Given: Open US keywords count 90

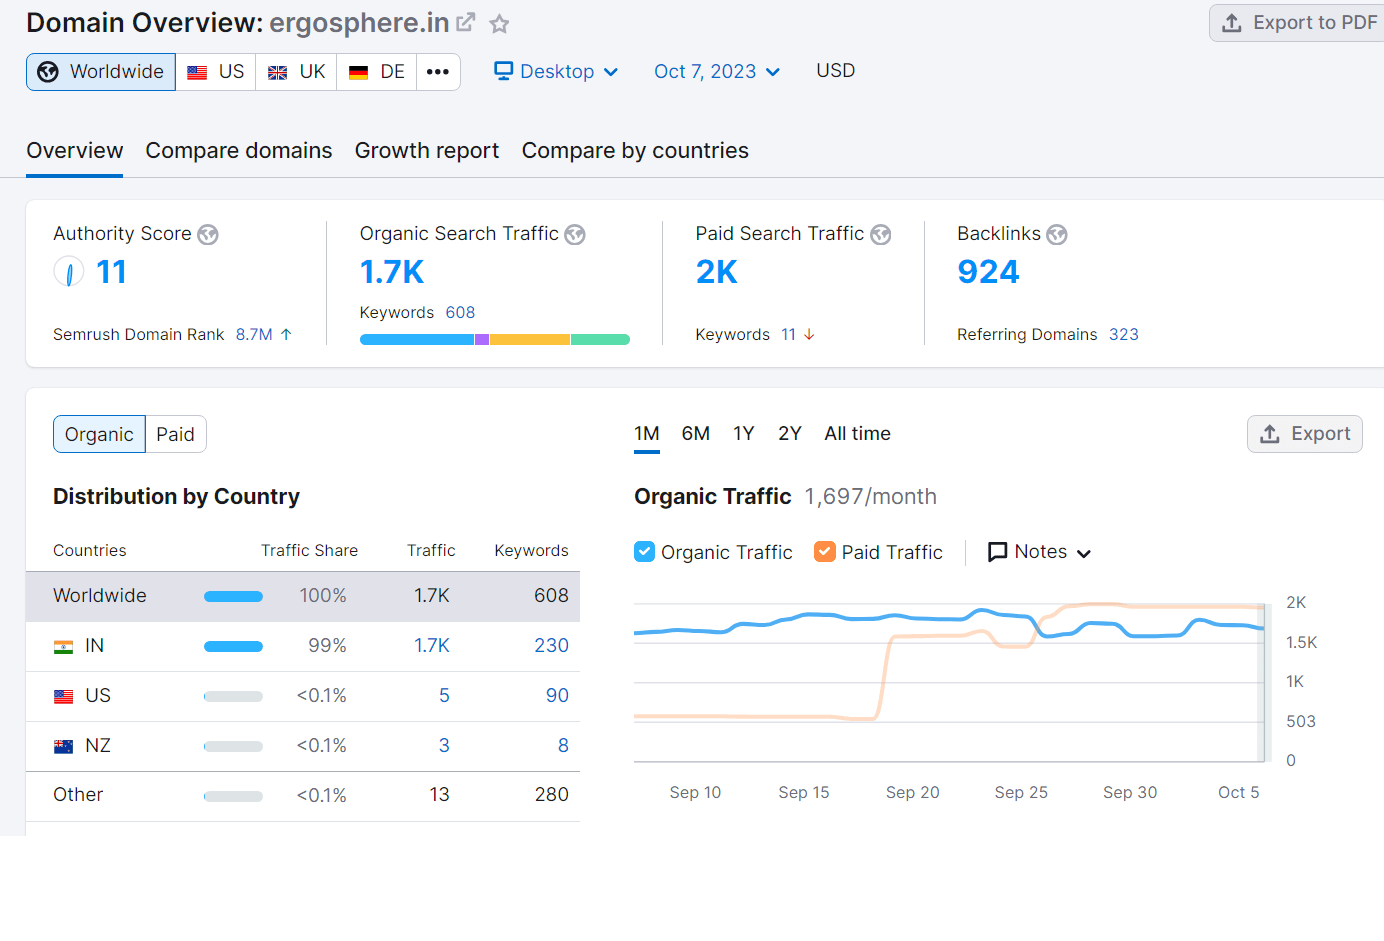Looking at the screenshot, I should (x=557, y=696).
